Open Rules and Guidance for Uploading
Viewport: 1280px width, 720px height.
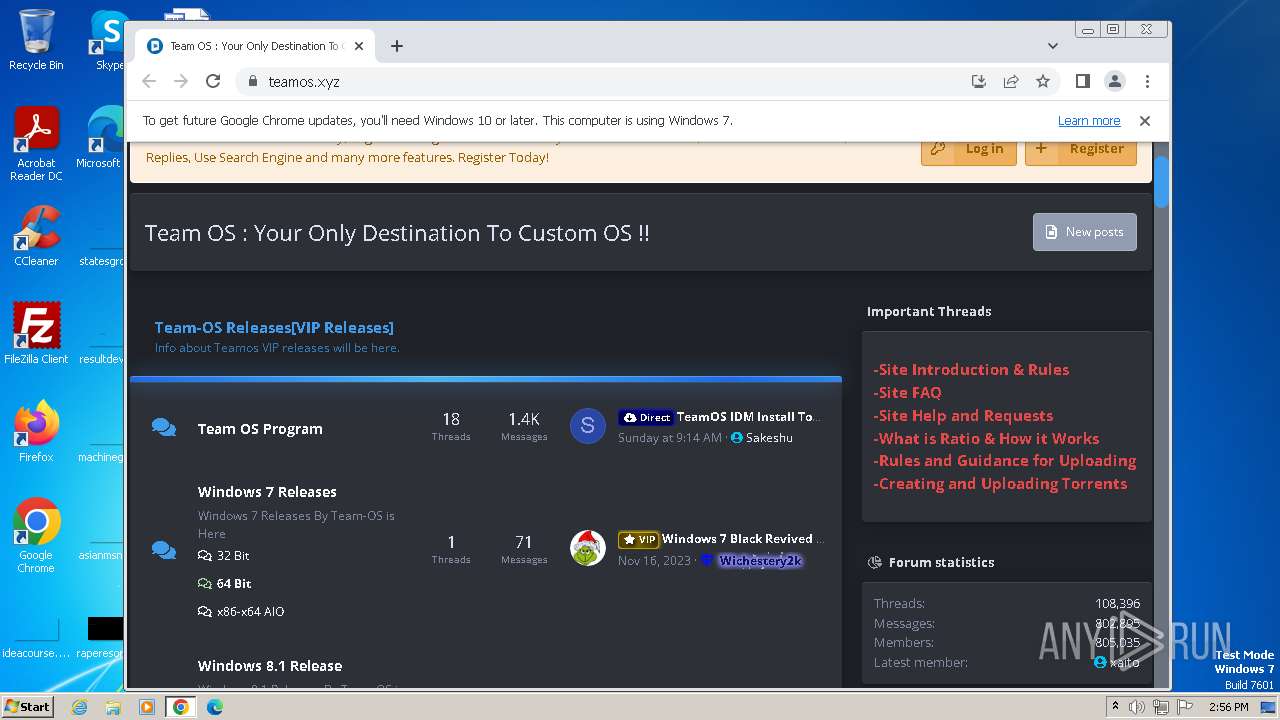pyautogui.click(x=1005, y=461)
